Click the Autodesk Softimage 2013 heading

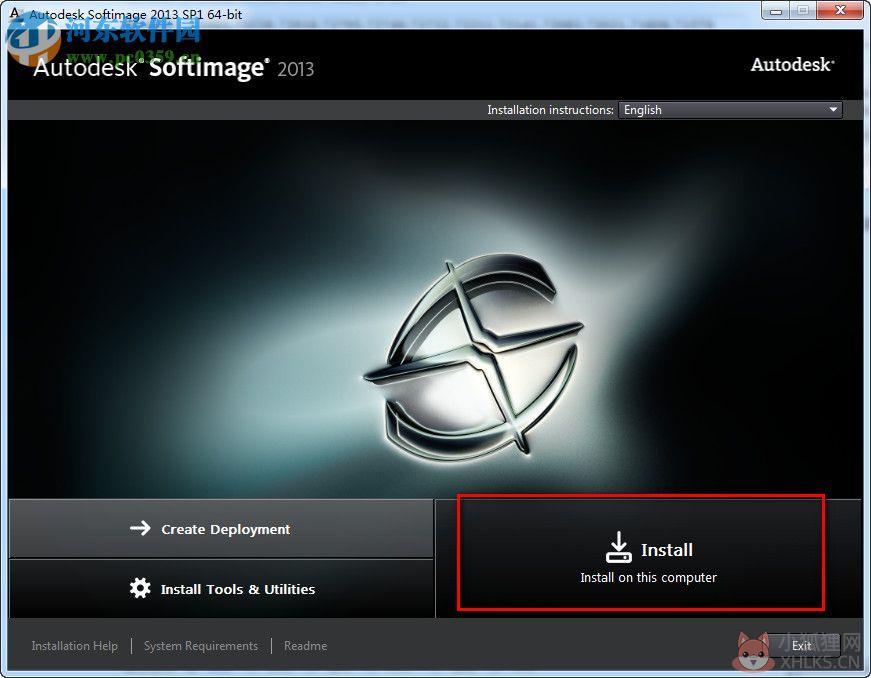coord(173,68)
